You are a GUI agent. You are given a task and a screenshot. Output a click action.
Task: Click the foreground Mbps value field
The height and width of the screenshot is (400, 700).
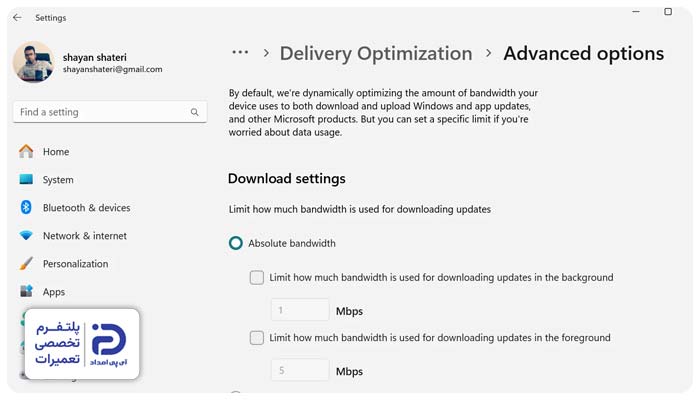[x=300, y=370]
